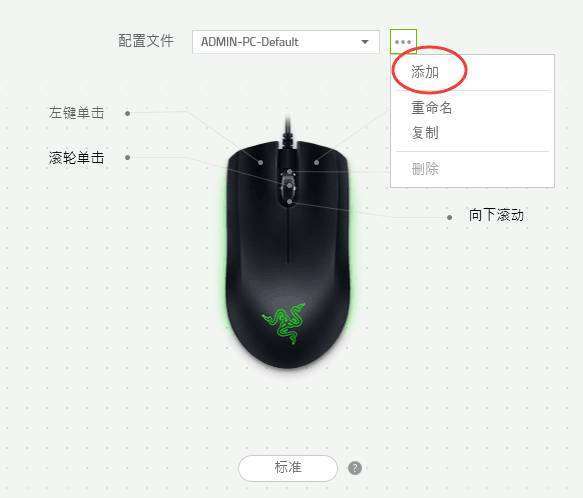This screenshot has width=583, height=498.
Task: Choose 删除 in the profile menu
Action: [x=425, y=168]
